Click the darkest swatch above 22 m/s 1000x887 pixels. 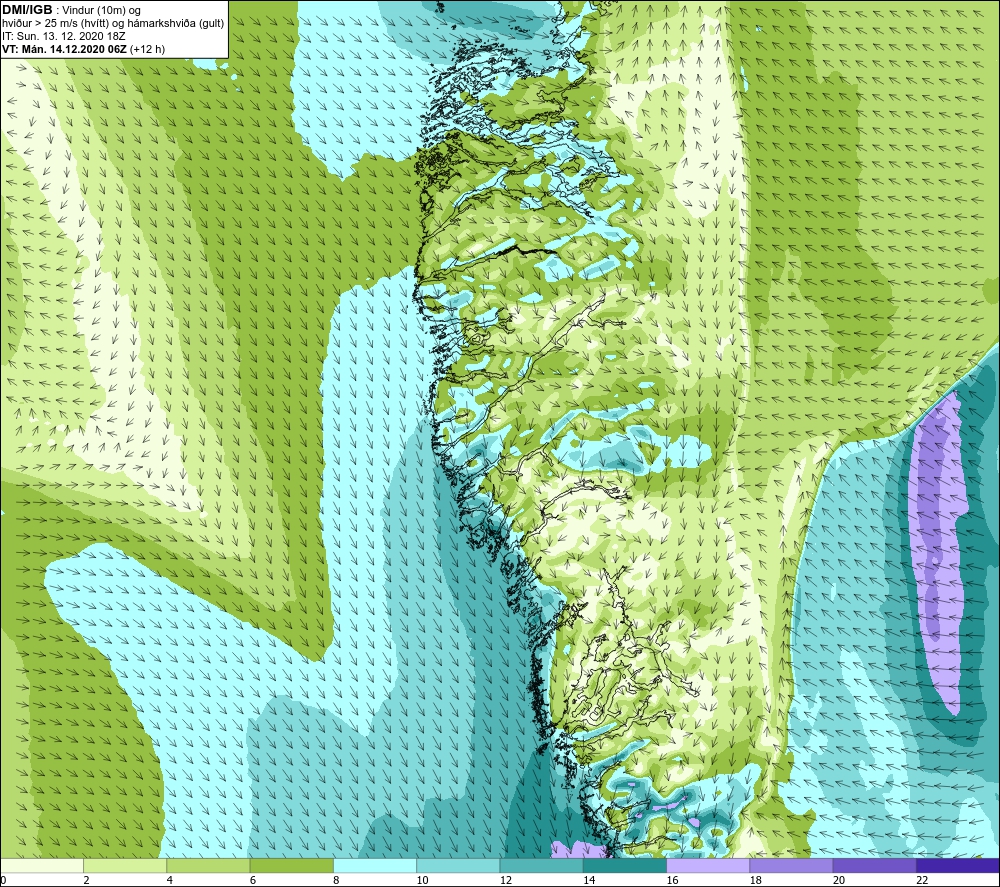(958, 865)
